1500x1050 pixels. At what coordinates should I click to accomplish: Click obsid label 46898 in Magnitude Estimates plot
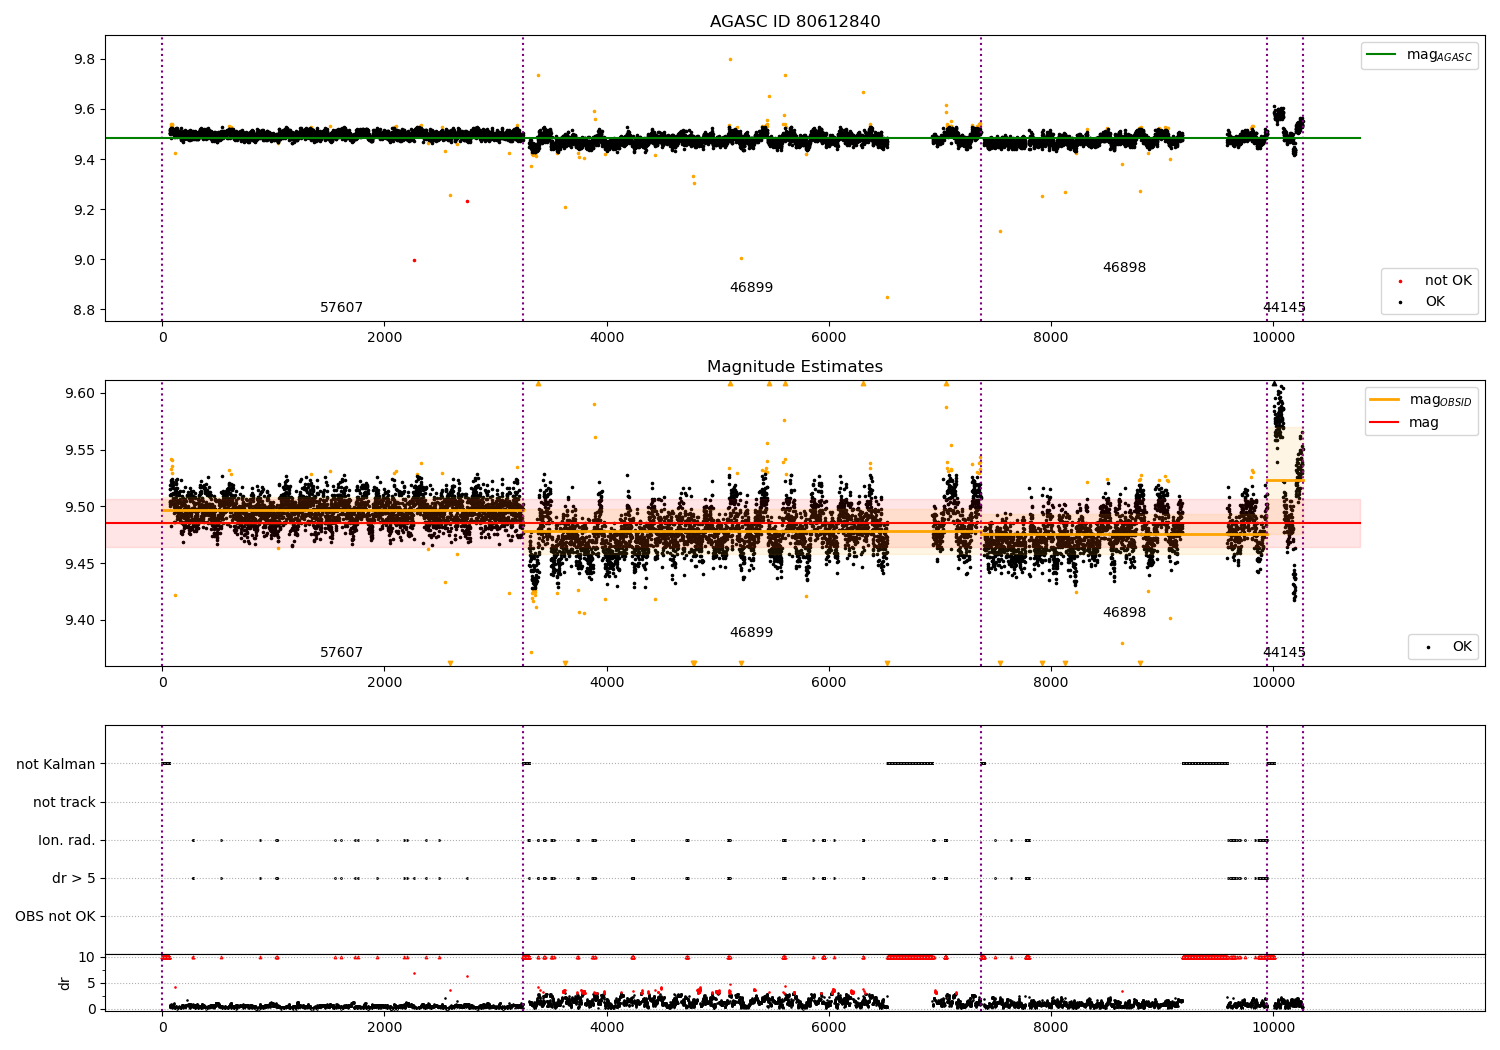point(1124,613)
